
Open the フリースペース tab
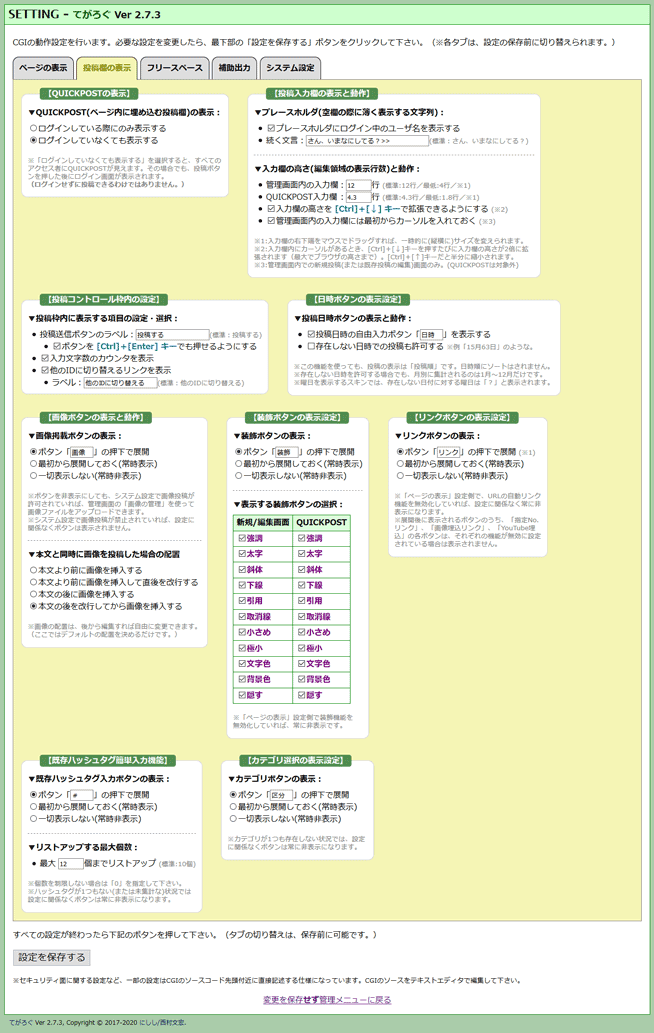175,68
